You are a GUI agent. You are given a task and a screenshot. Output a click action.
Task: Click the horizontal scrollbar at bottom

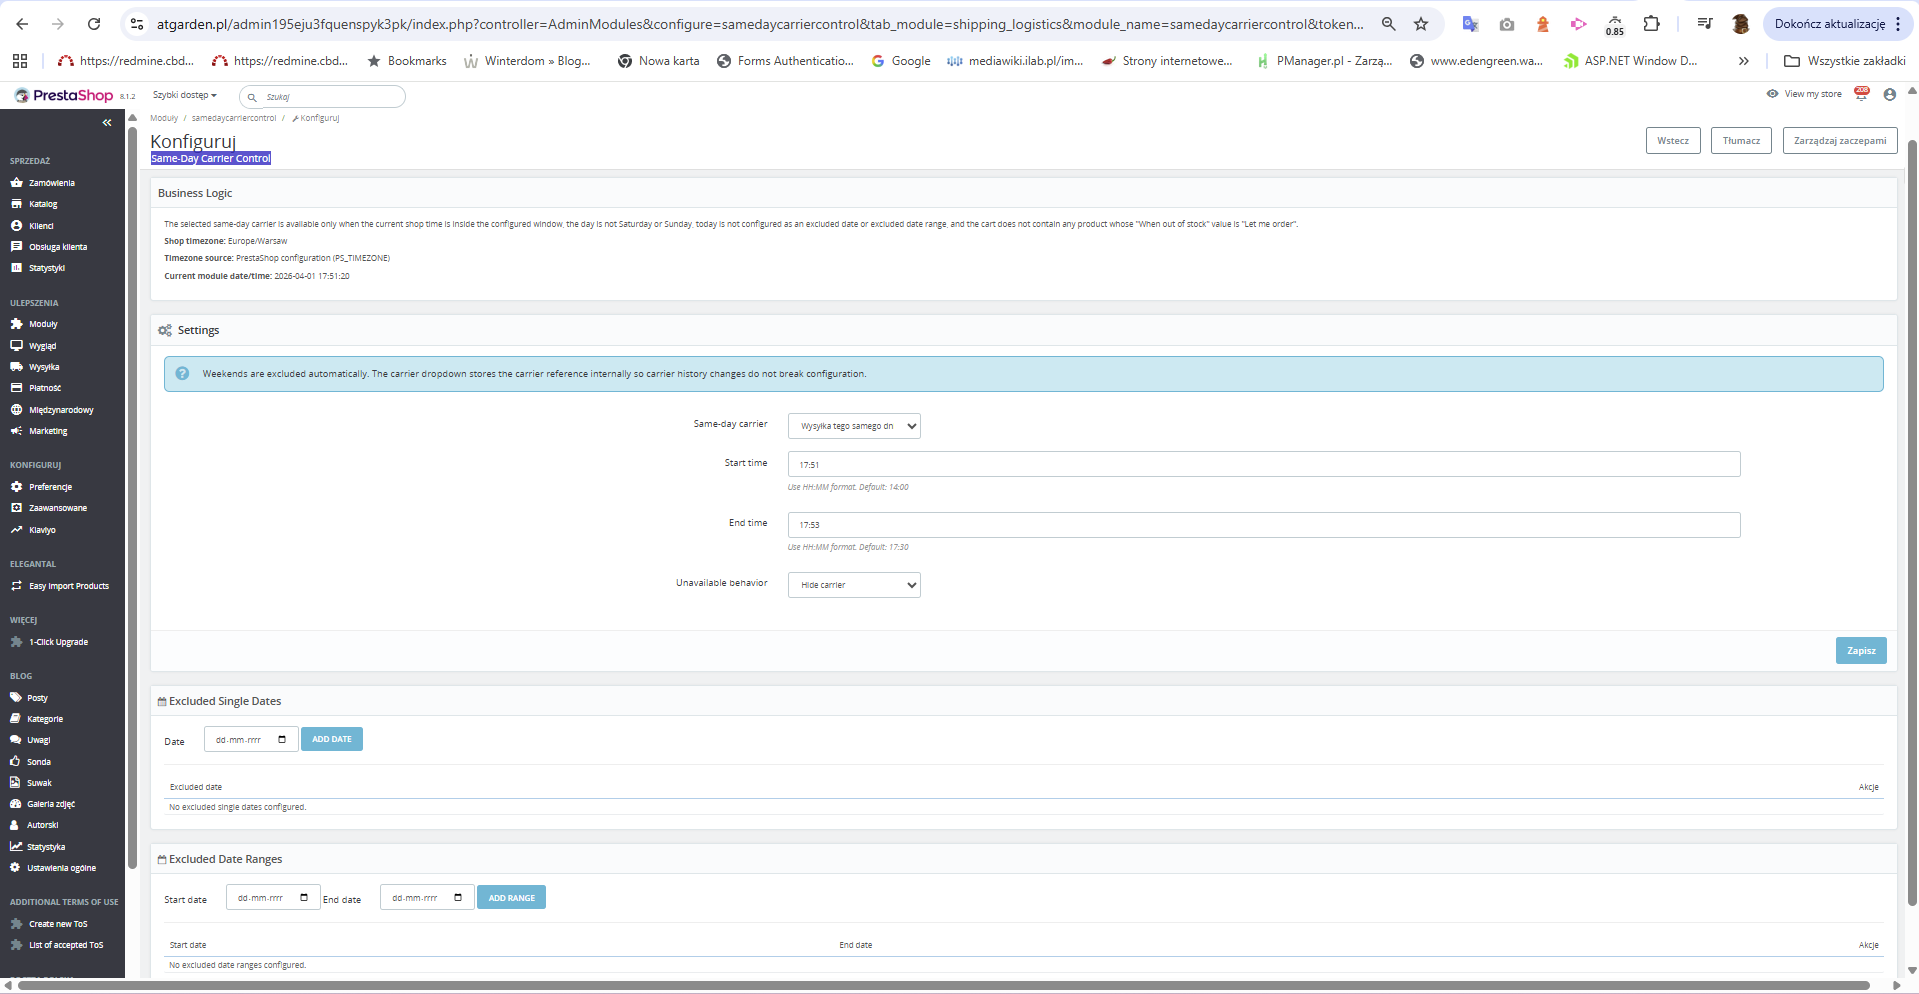tap(944, 986)
